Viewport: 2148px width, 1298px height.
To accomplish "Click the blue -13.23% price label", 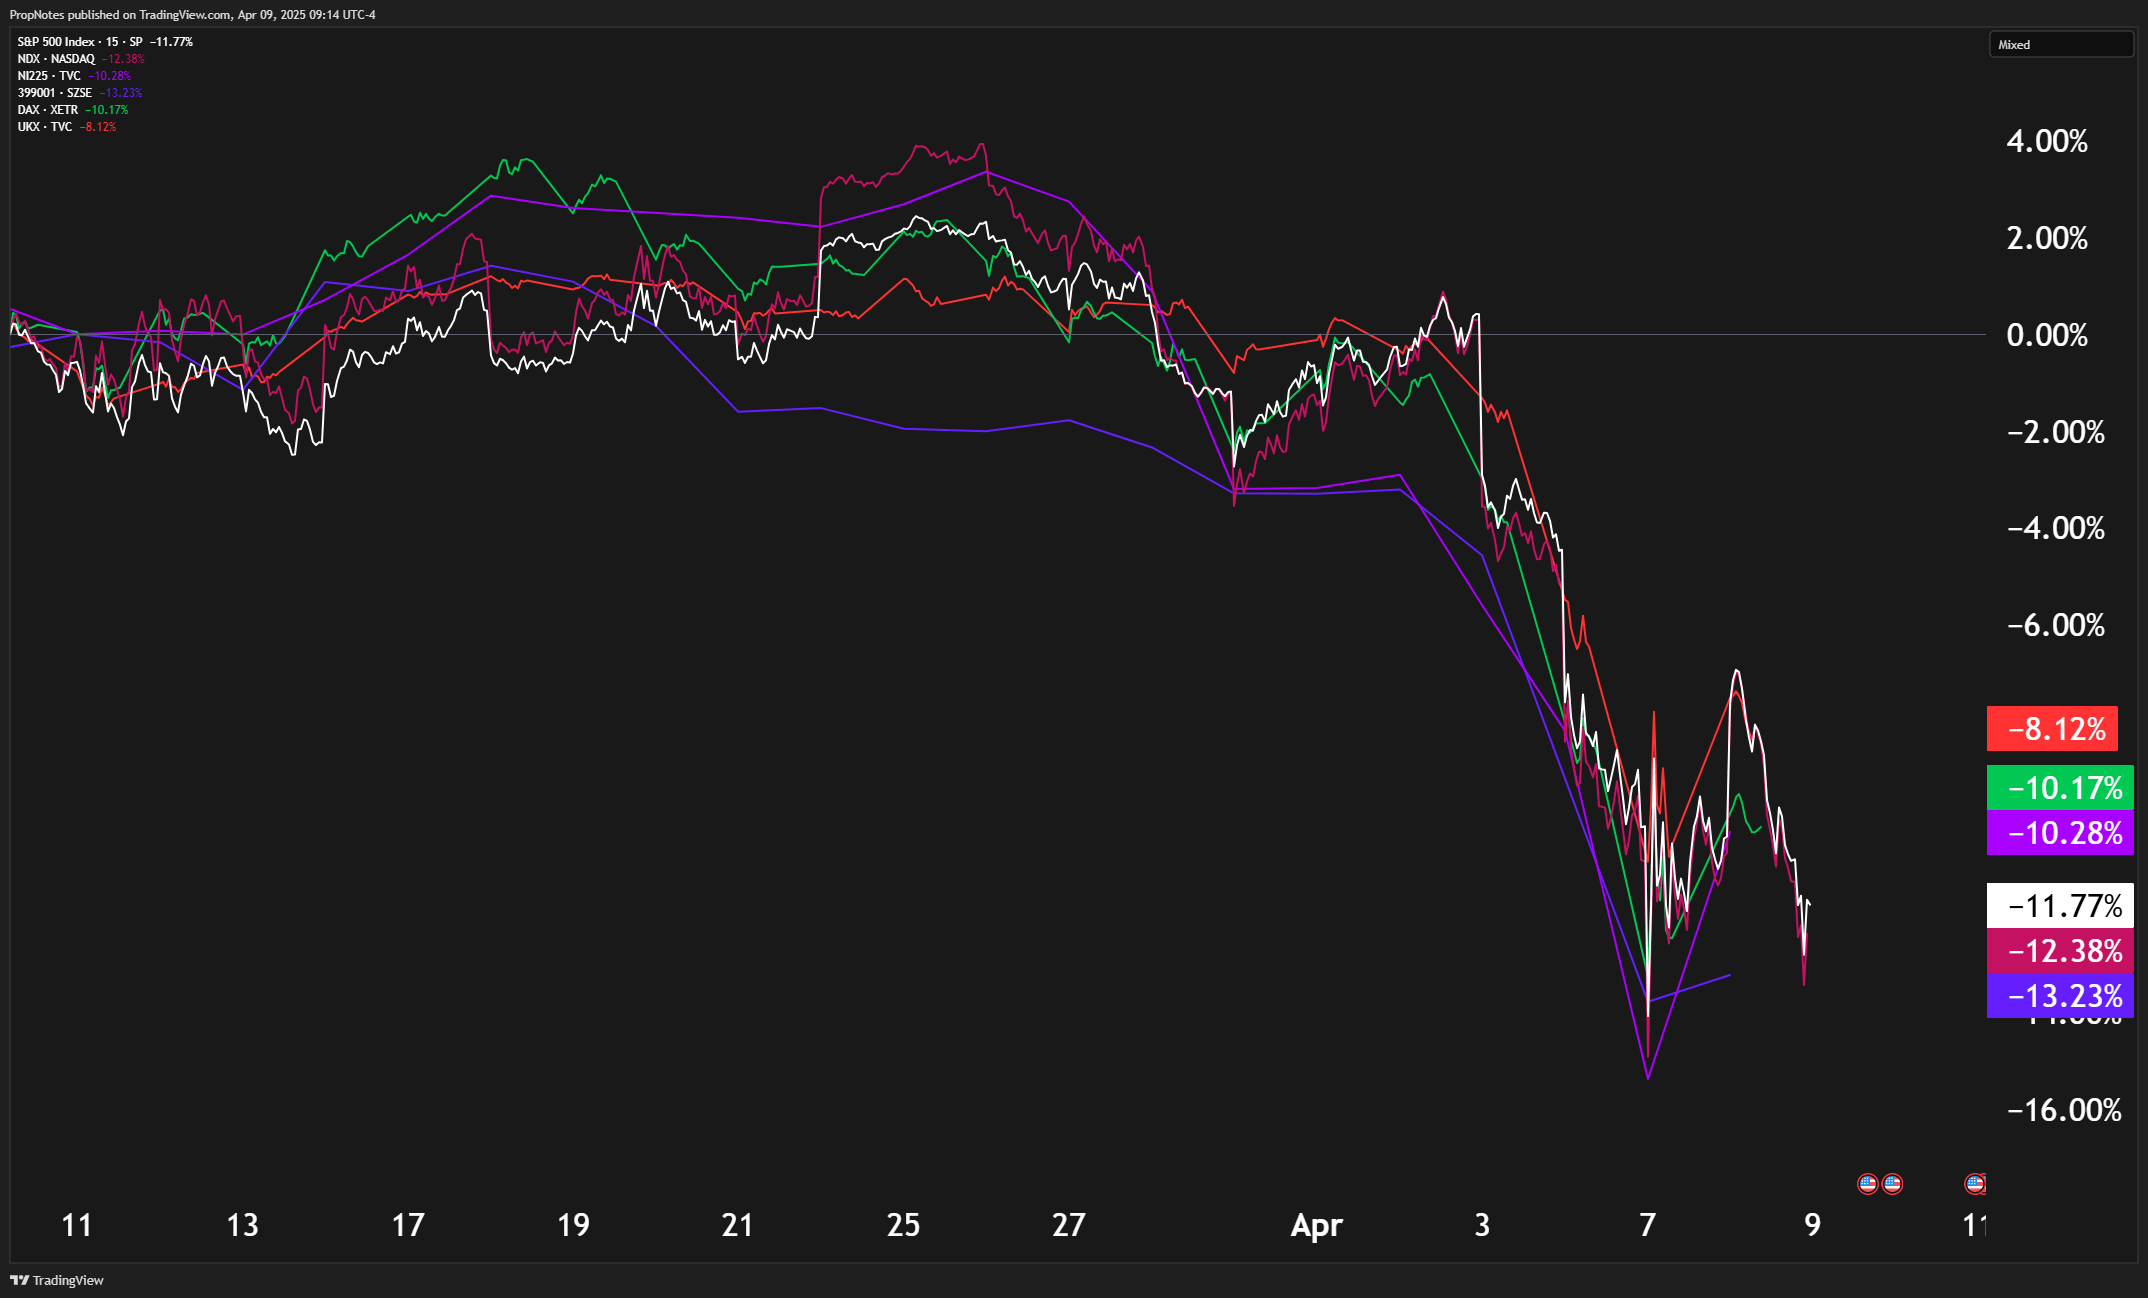I will [x=2059, y=996].
